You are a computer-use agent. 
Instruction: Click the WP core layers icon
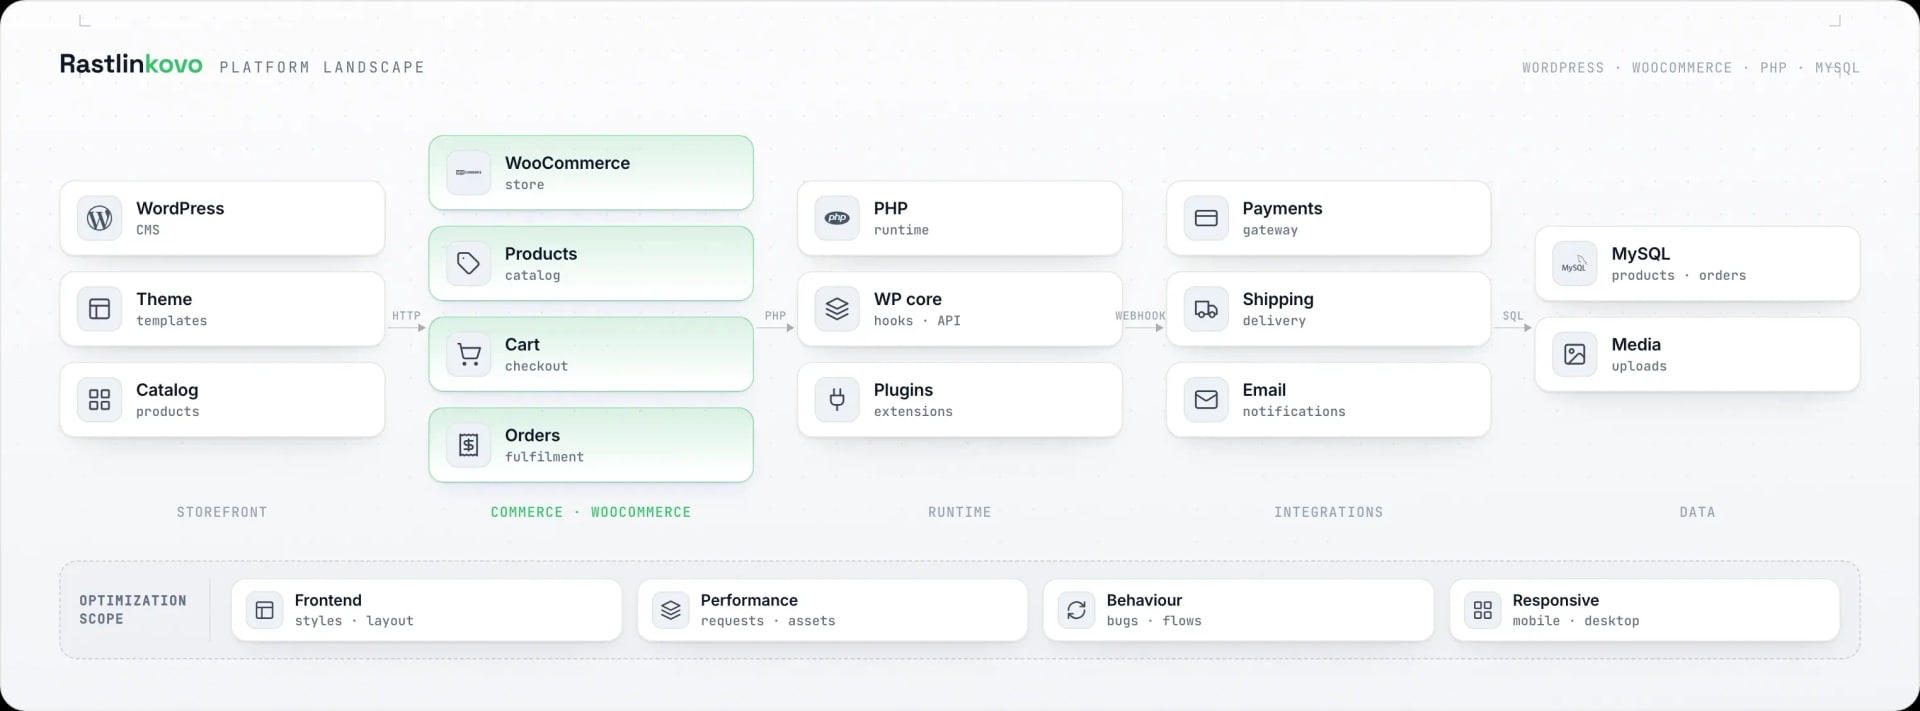click(x=837, y=309)
